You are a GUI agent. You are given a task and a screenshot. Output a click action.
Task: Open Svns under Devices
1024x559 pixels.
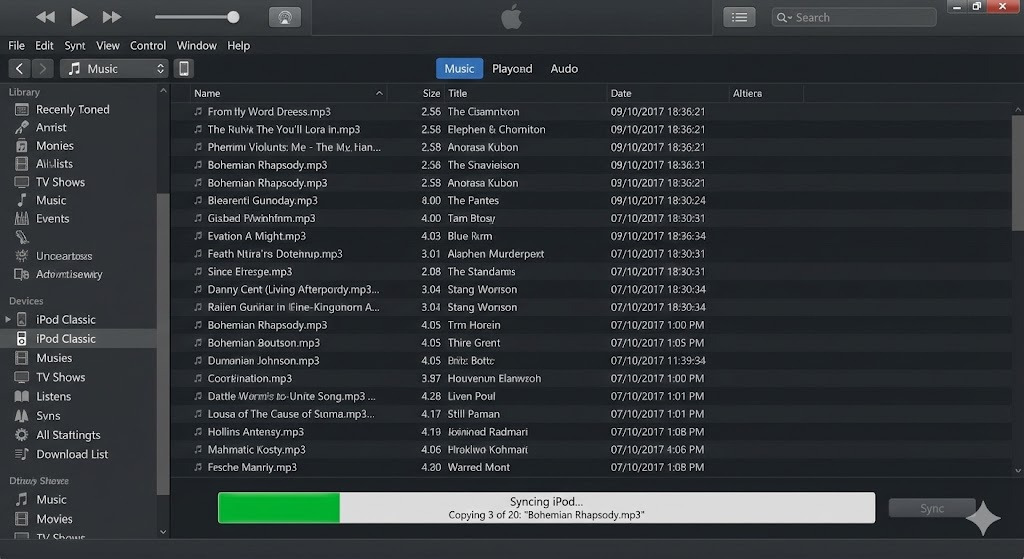tap(48, 416)
